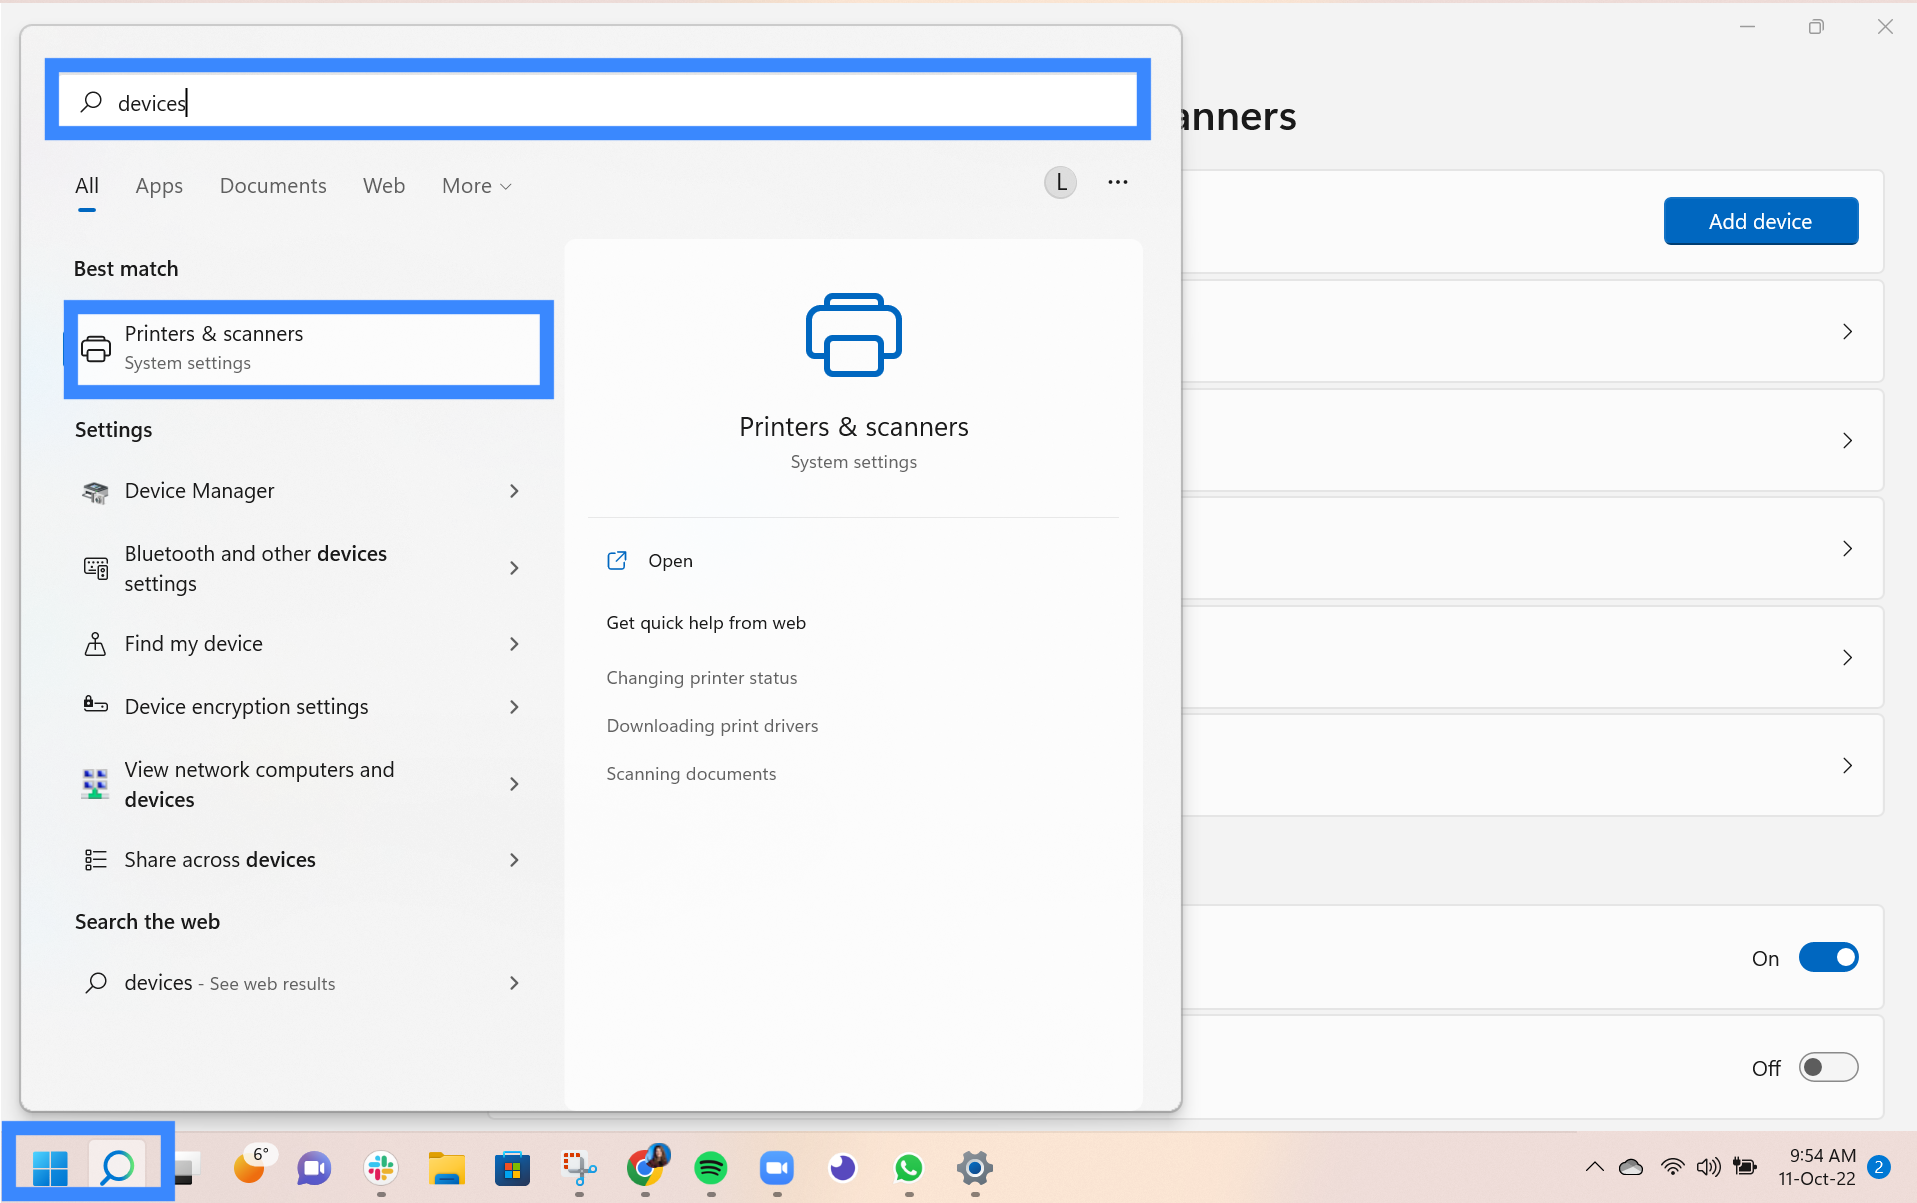Image resolution: width=1917 pixels, height=1203 pixels.
Task: Open WhatsApp from the taskbar
Action: (909, 1167)
